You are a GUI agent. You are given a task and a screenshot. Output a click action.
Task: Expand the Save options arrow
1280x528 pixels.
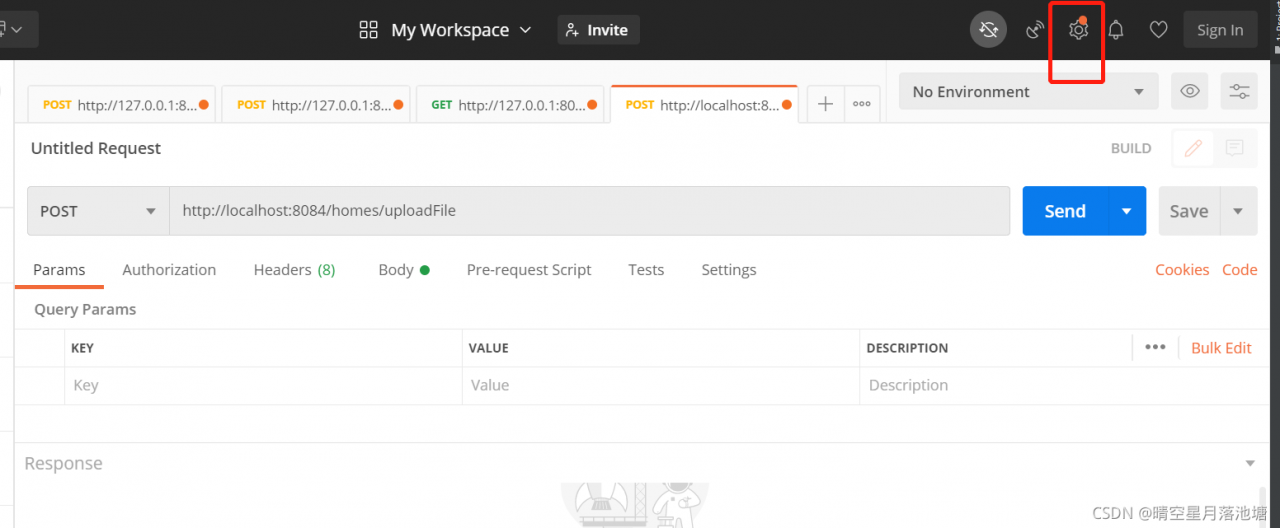tap(1238, 211)
